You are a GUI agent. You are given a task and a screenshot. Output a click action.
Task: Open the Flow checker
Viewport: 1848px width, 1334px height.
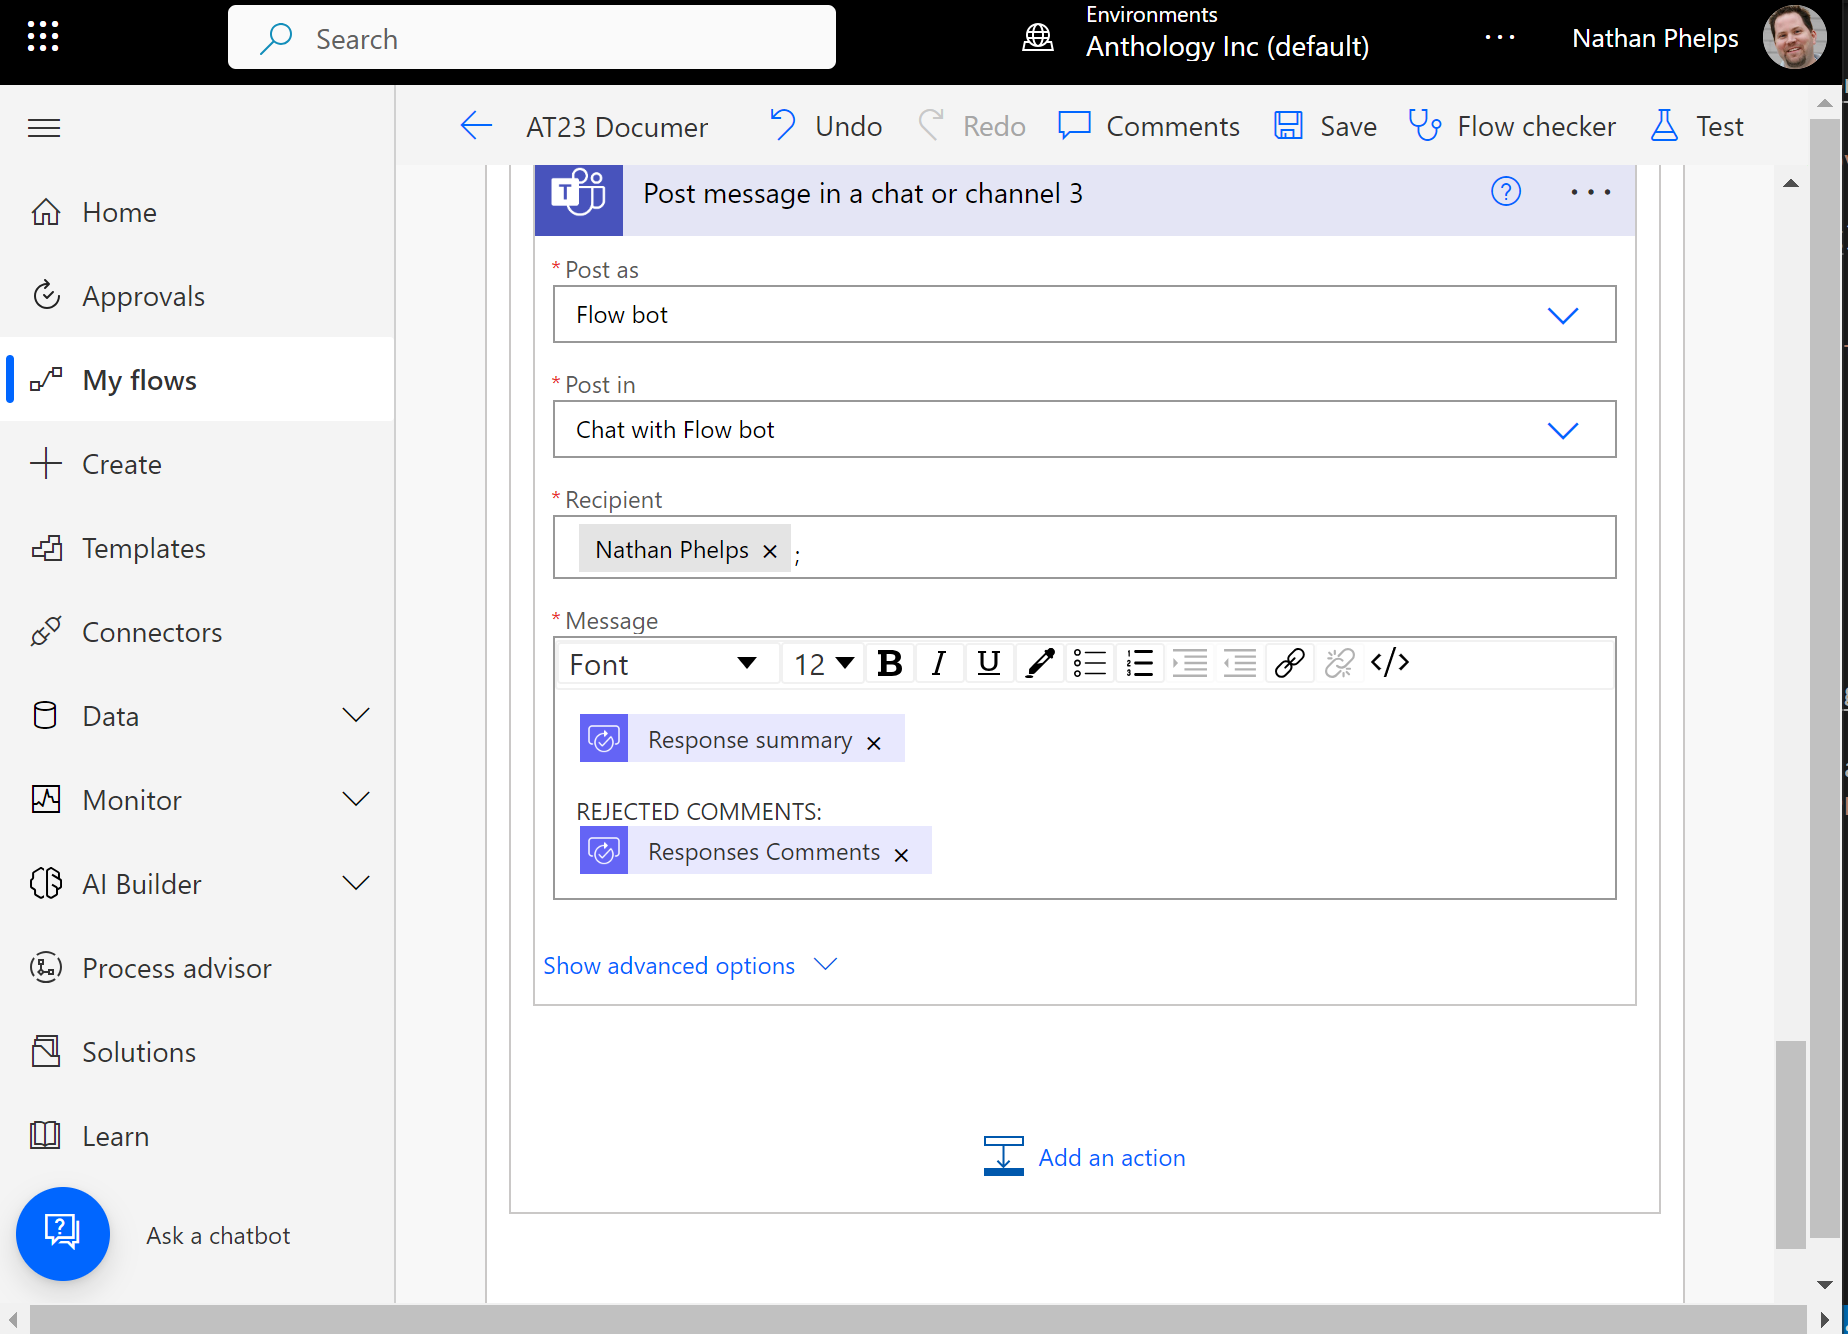pos(1512,126)
